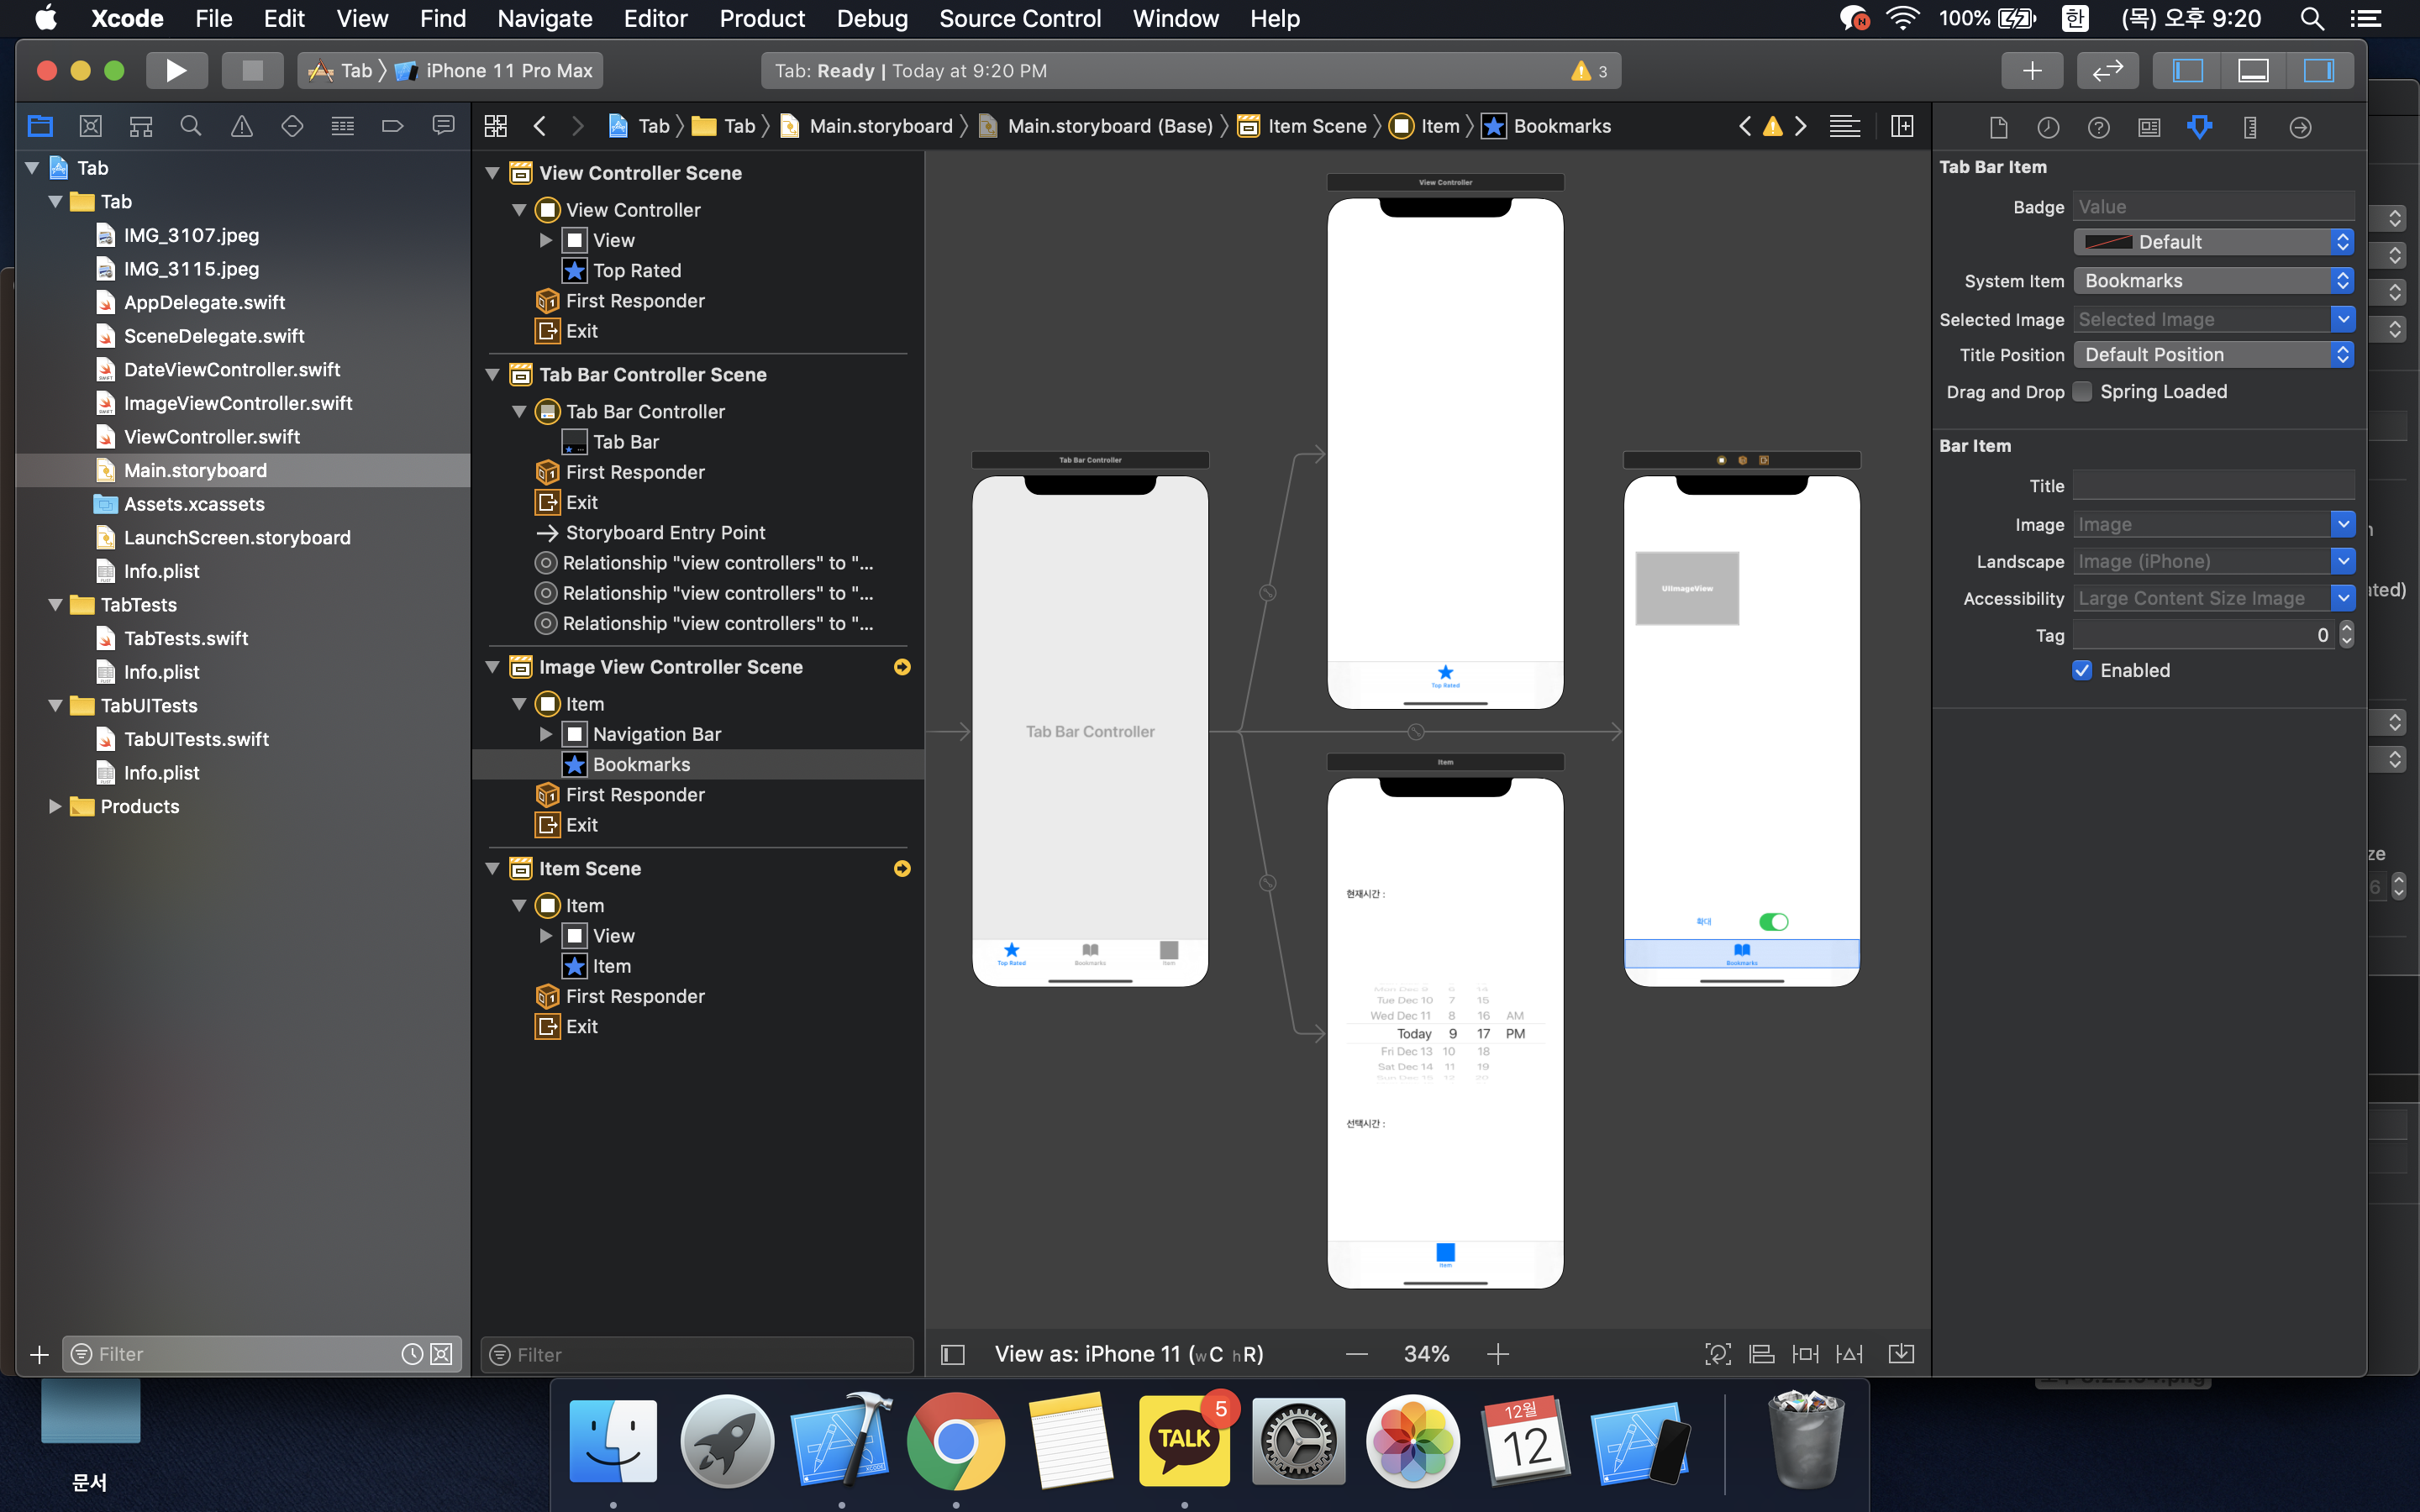Open the Source Control menu
Viewport: 2420px width, 1512px height.
[1019, 18]
